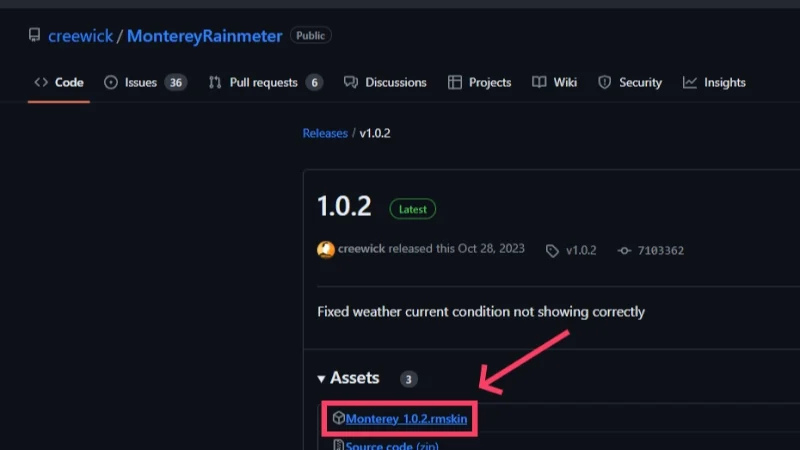Image resolution: width=800 pixels, height=450 pixels.
Task: Click the Assets heading
Action: (355, 378)
